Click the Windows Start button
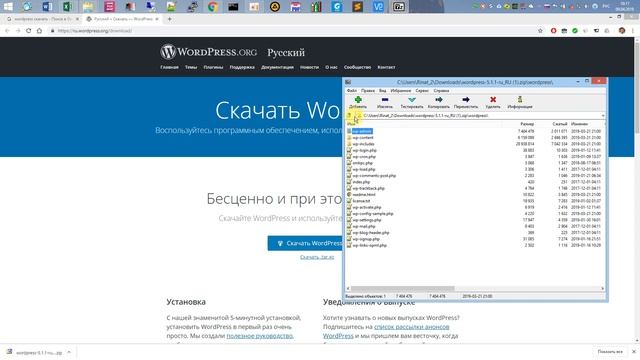The width and height of the screenshot is (640, 360). (x=8, y=6)
